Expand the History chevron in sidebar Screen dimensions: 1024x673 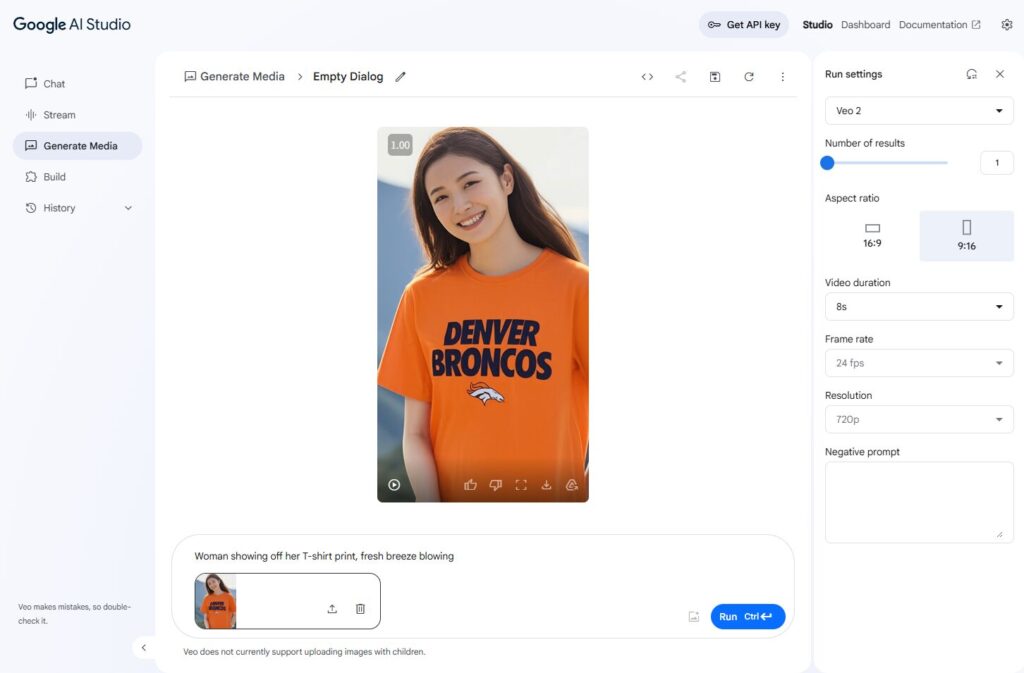click(x=128, y=208)
